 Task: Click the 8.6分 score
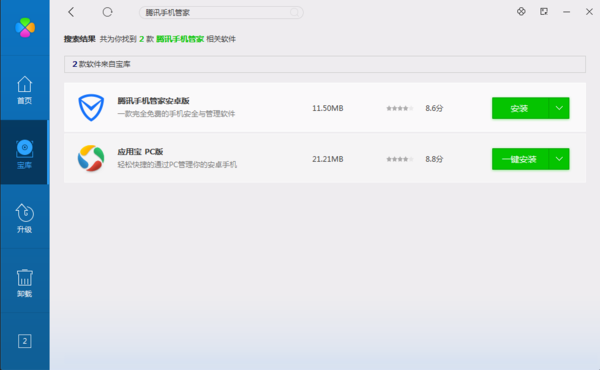(x=434, y=108)
